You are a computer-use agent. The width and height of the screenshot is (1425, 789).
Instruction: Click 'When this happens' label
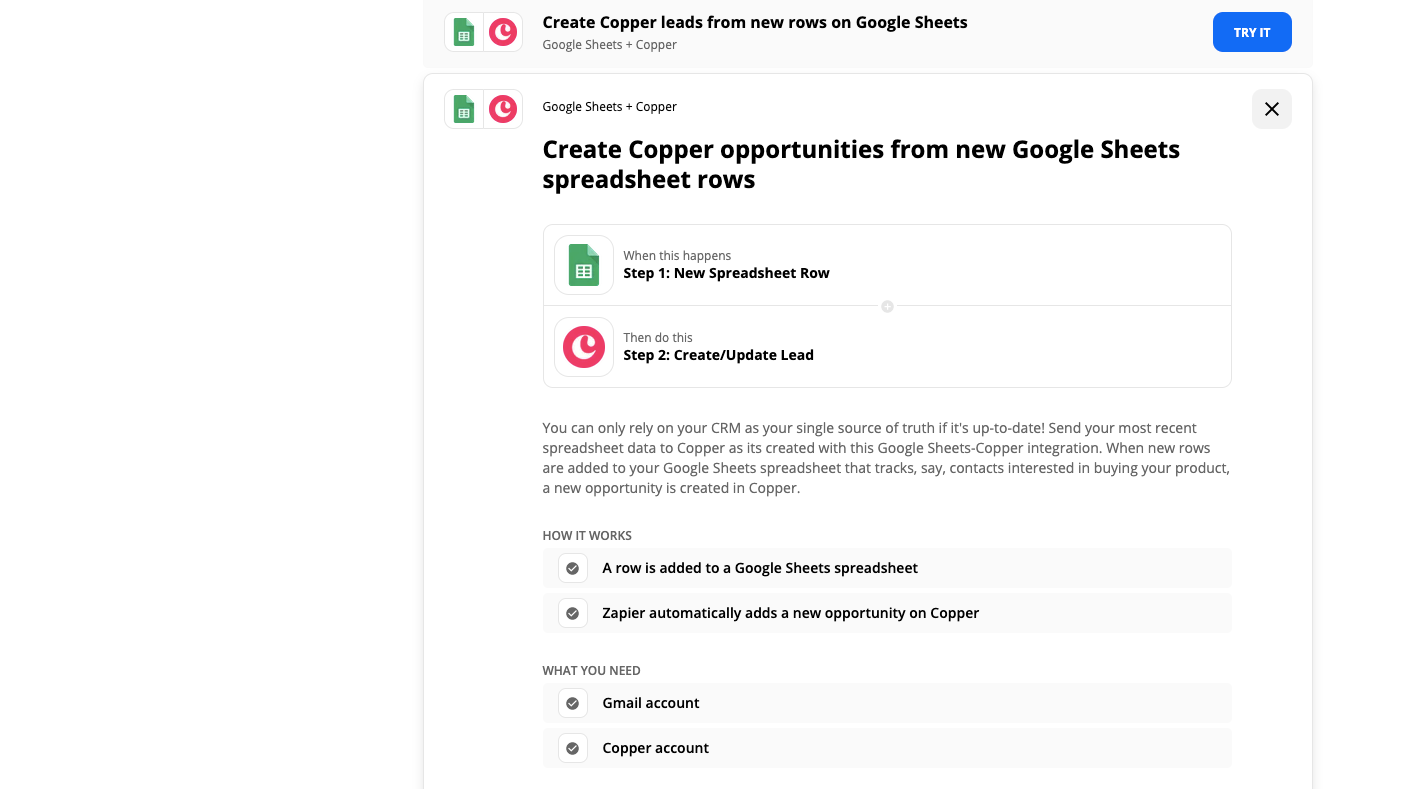pyautogui.click(x=677, y=256)
